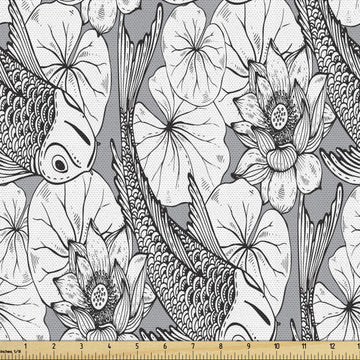
Task: Click the number 4 on the ruler
Action: click(x=109, y=346)
